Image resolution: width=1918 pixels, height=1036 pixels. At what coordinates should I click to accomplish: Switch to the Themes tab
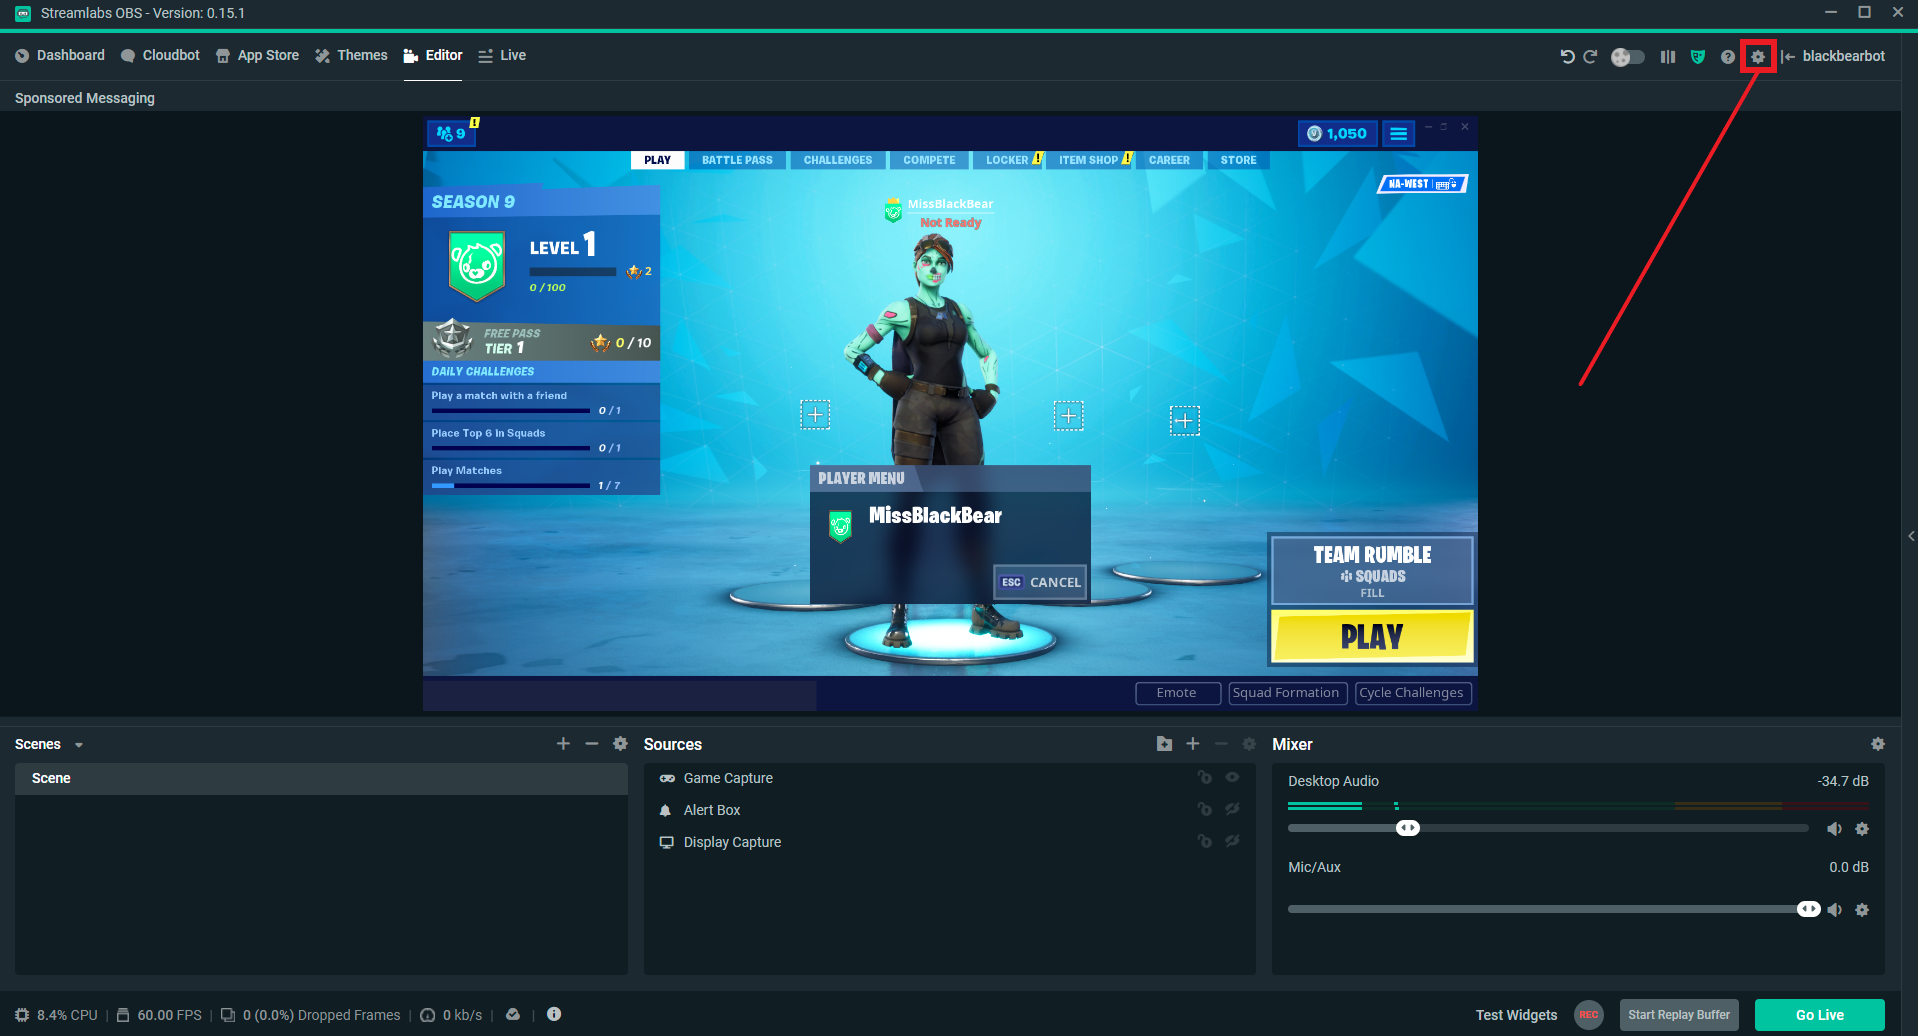[351, 56]
